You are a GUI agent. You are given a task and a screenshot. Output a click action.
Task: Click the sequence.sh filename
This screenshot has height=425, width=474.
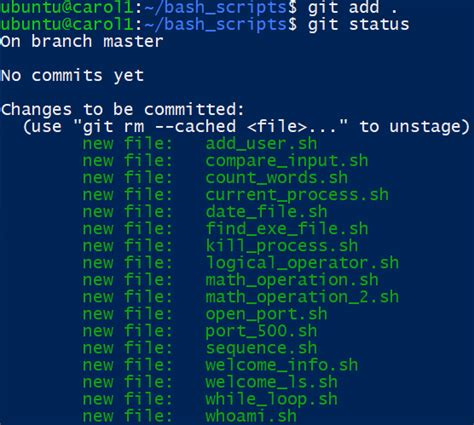click(261, 348)
